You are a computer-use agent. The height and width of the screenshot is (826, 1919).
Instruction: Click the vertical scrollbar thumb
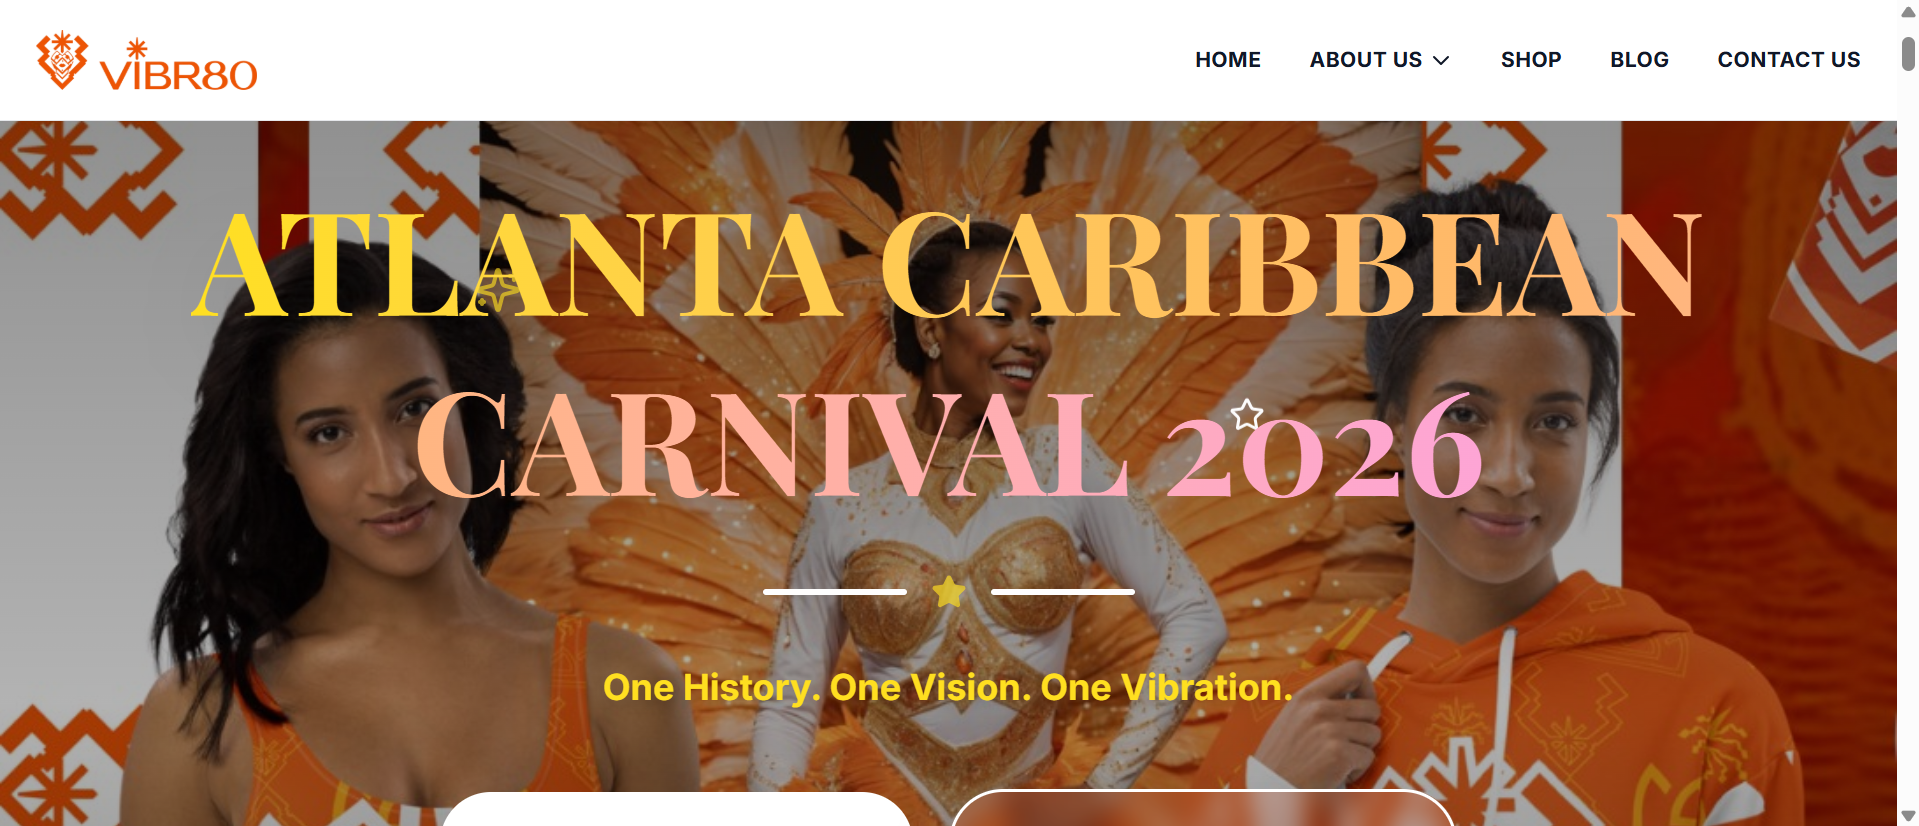coord(1908,53)
